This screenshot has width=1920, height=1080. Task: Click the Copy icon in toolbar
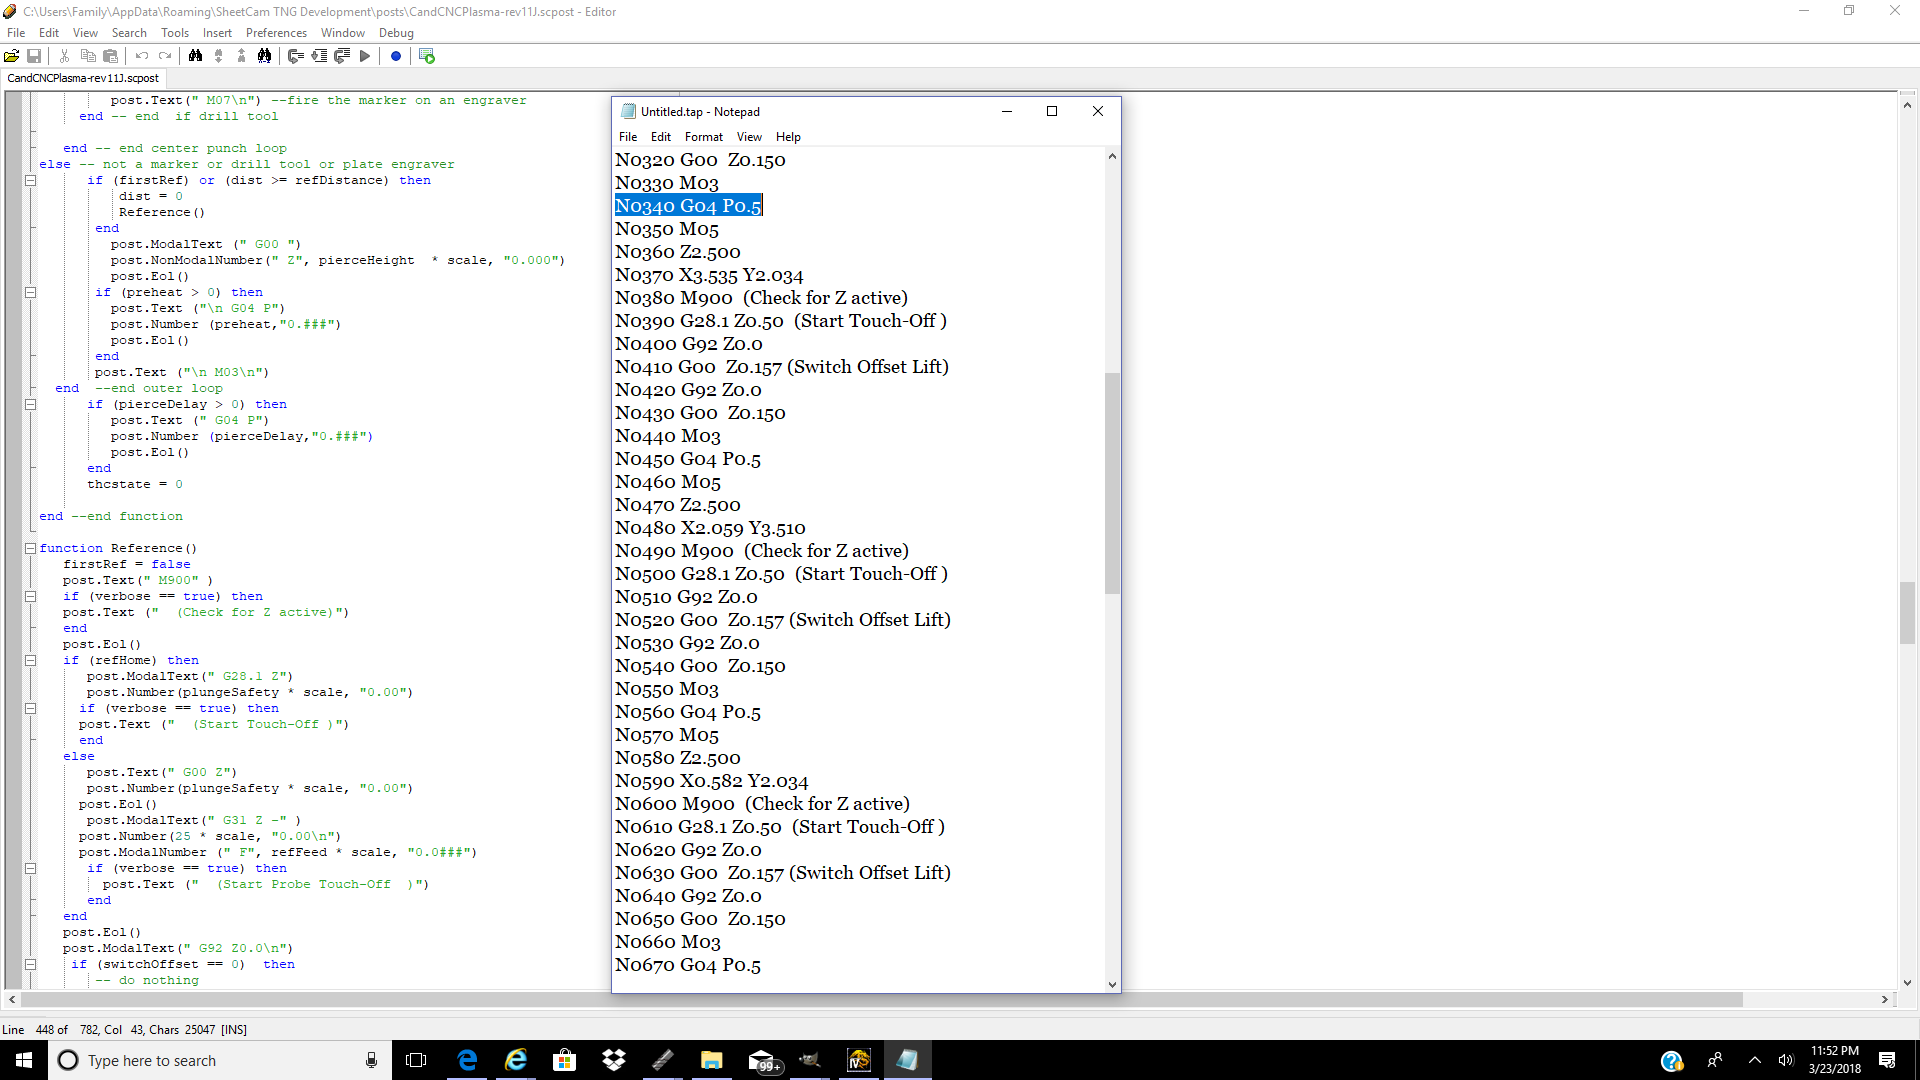point(88,56)
